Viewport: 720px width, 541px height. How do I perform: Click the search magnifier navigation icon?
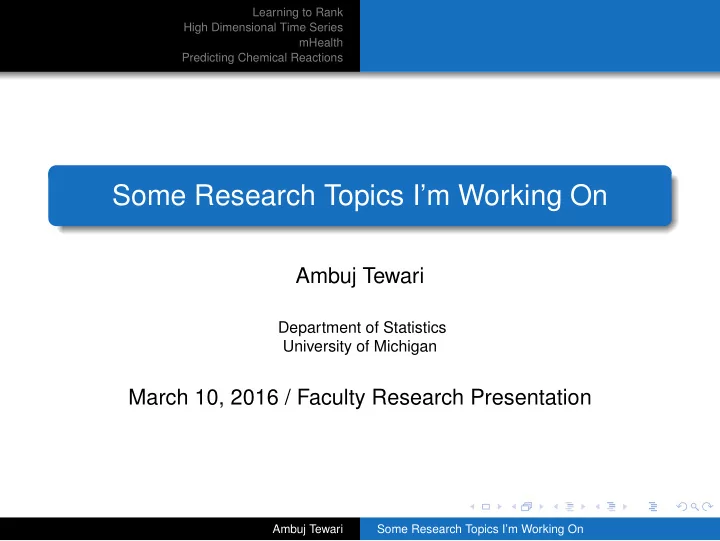(x=695, y=507)
